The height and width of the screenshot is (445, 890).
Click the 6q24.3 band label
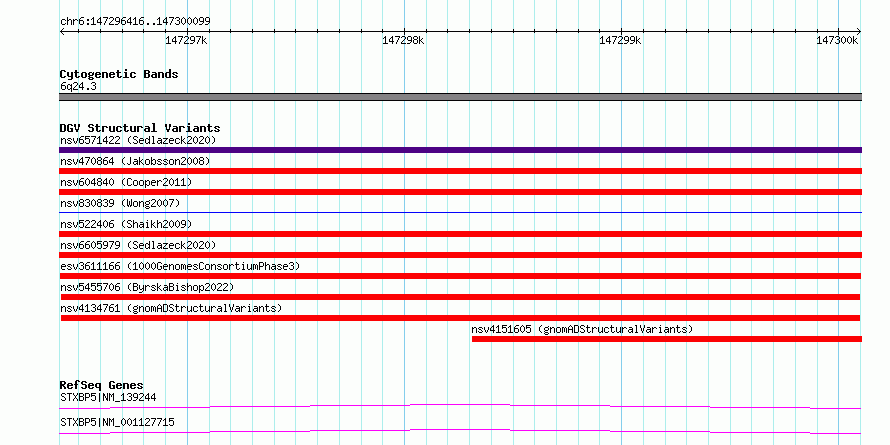coord(78,86)
